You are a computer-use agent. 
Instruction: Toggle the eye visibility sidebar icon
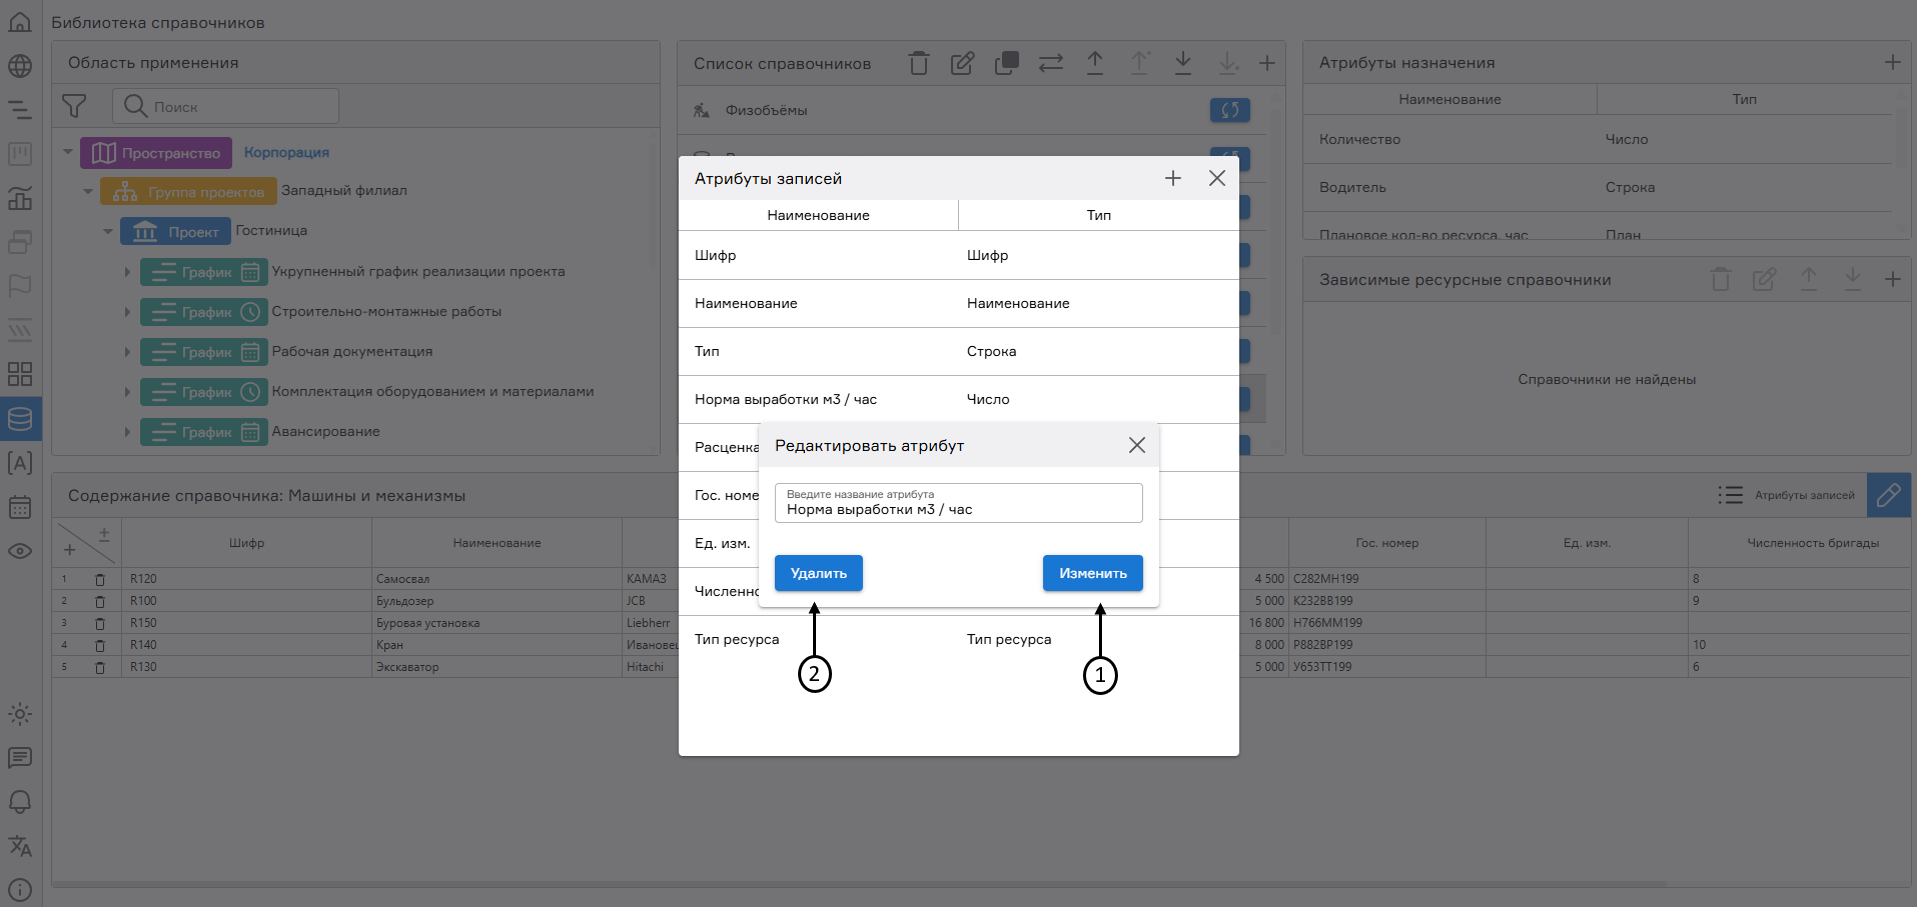[20, 551]
